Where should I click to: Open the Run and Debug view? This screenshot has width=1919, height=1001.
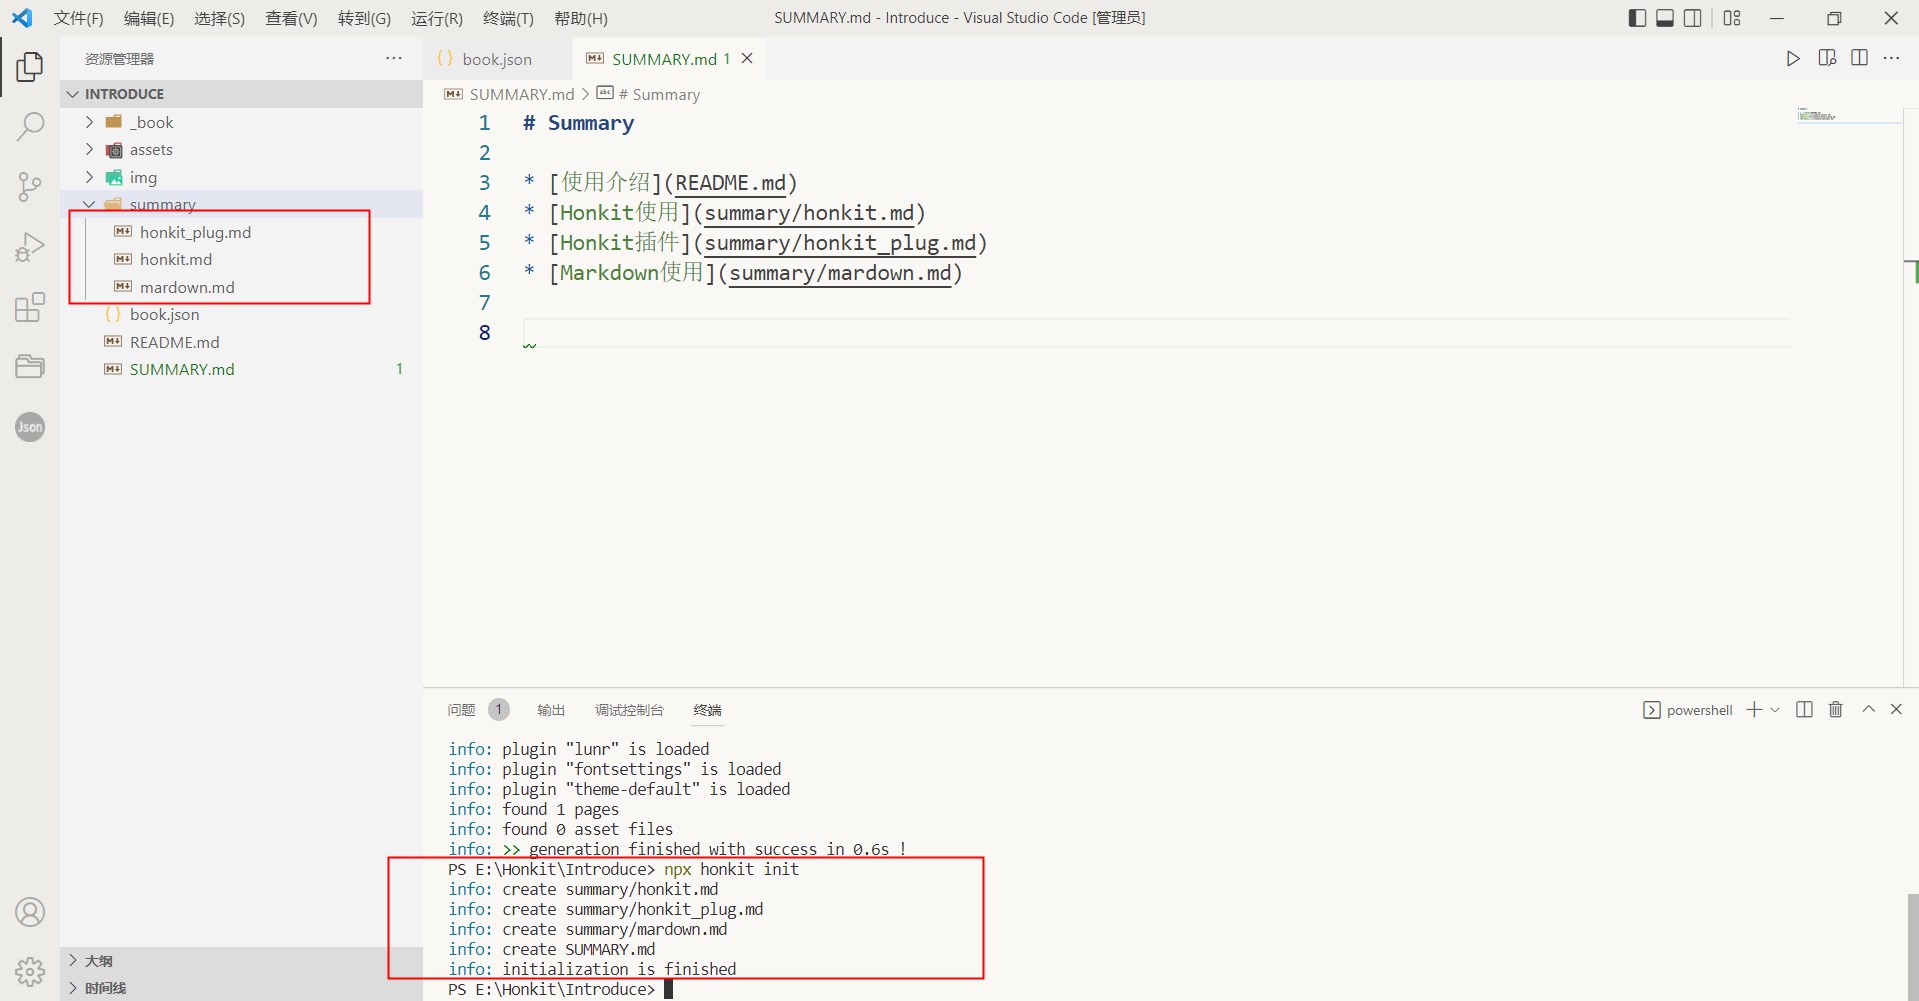tap(30, 246)
